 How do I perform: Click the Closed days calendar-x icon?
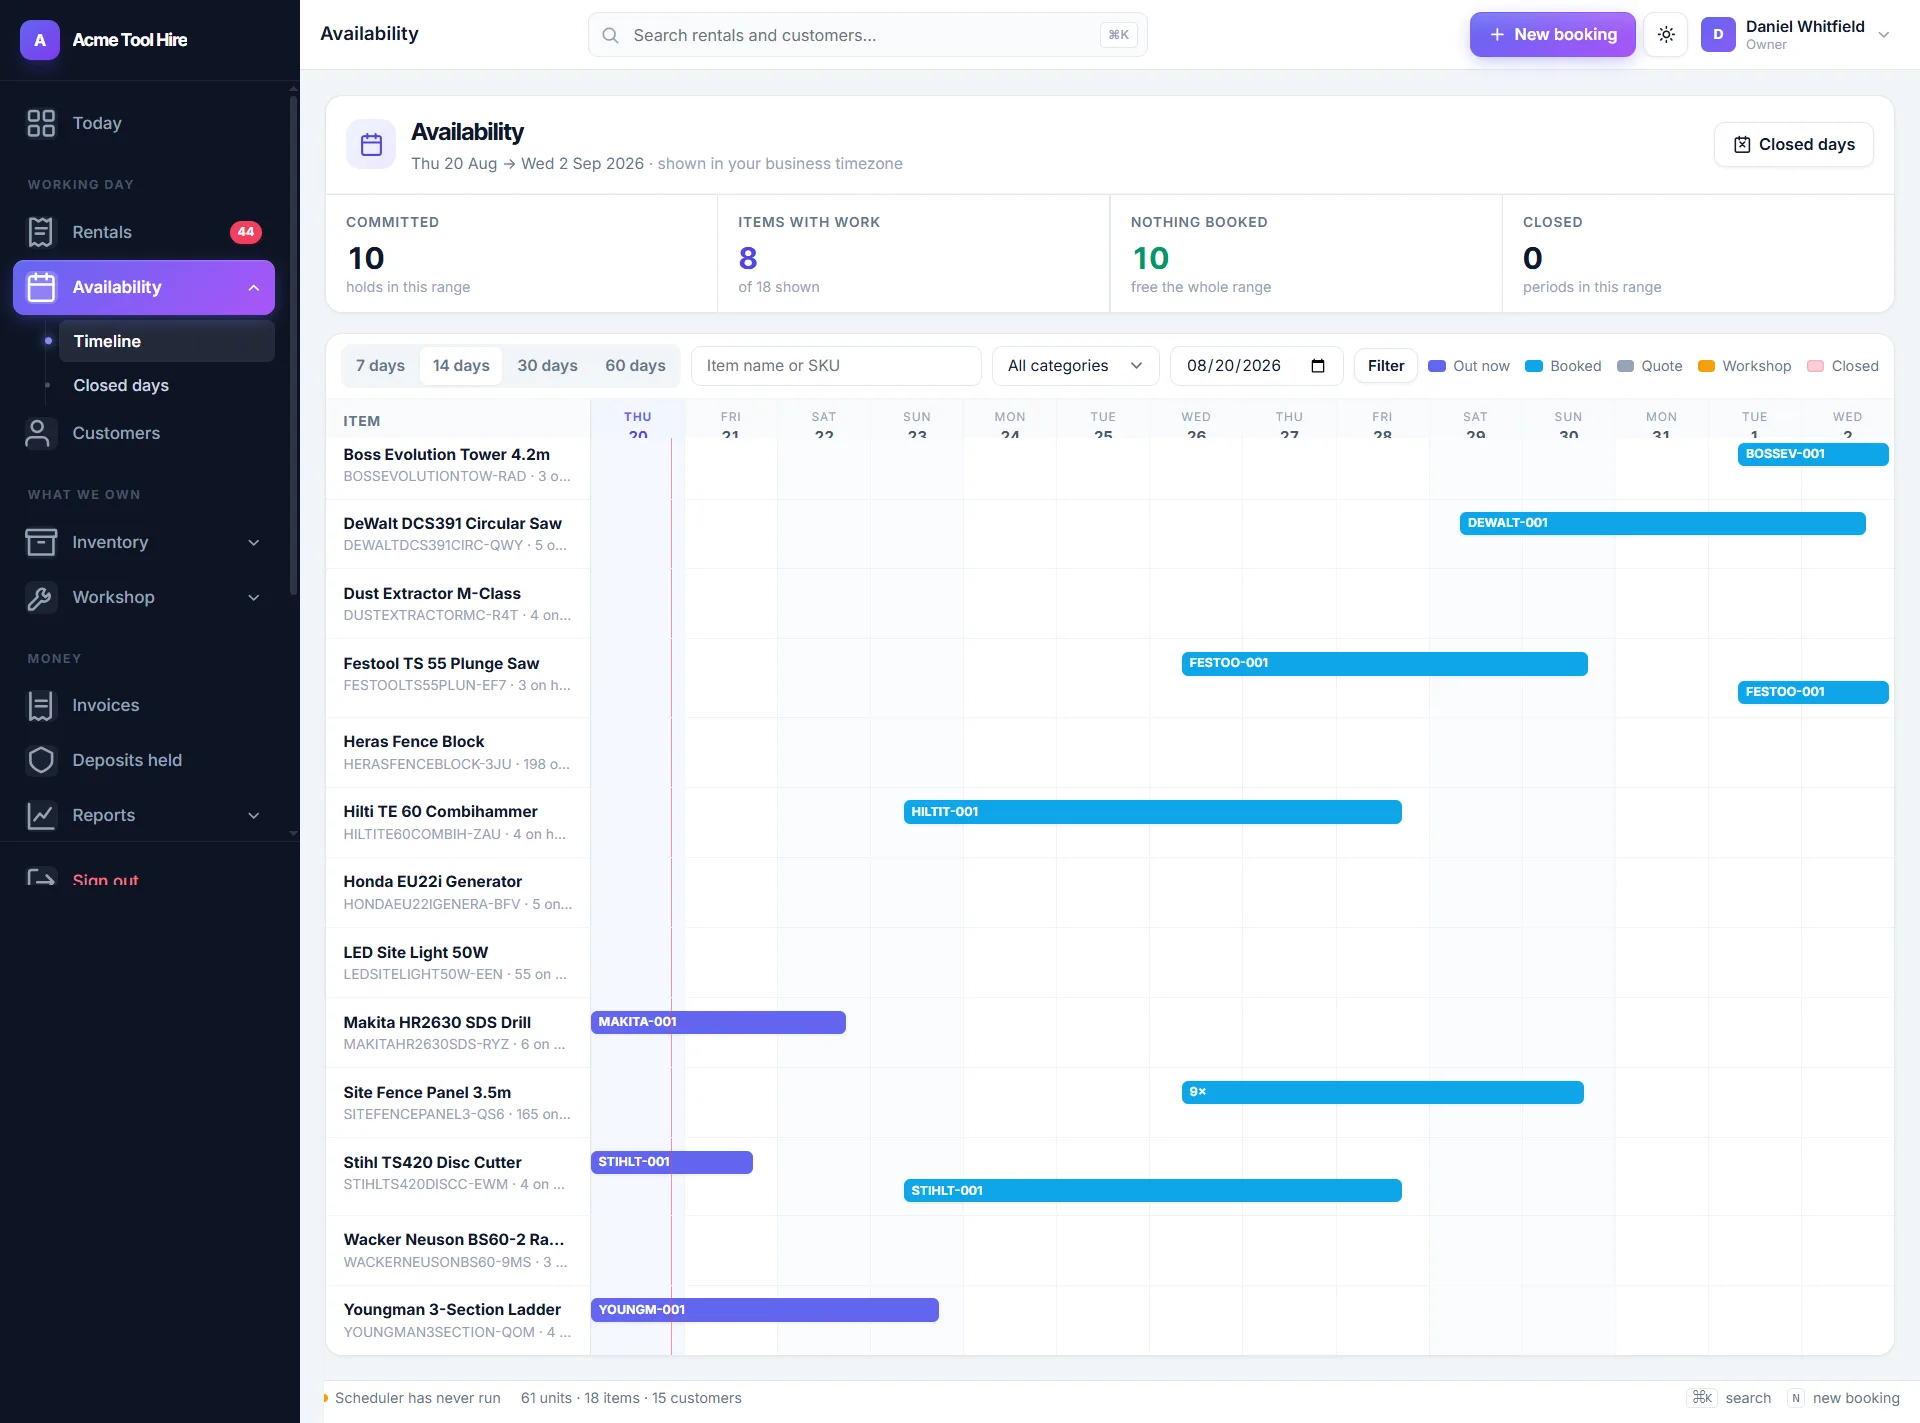(1742, 144)
